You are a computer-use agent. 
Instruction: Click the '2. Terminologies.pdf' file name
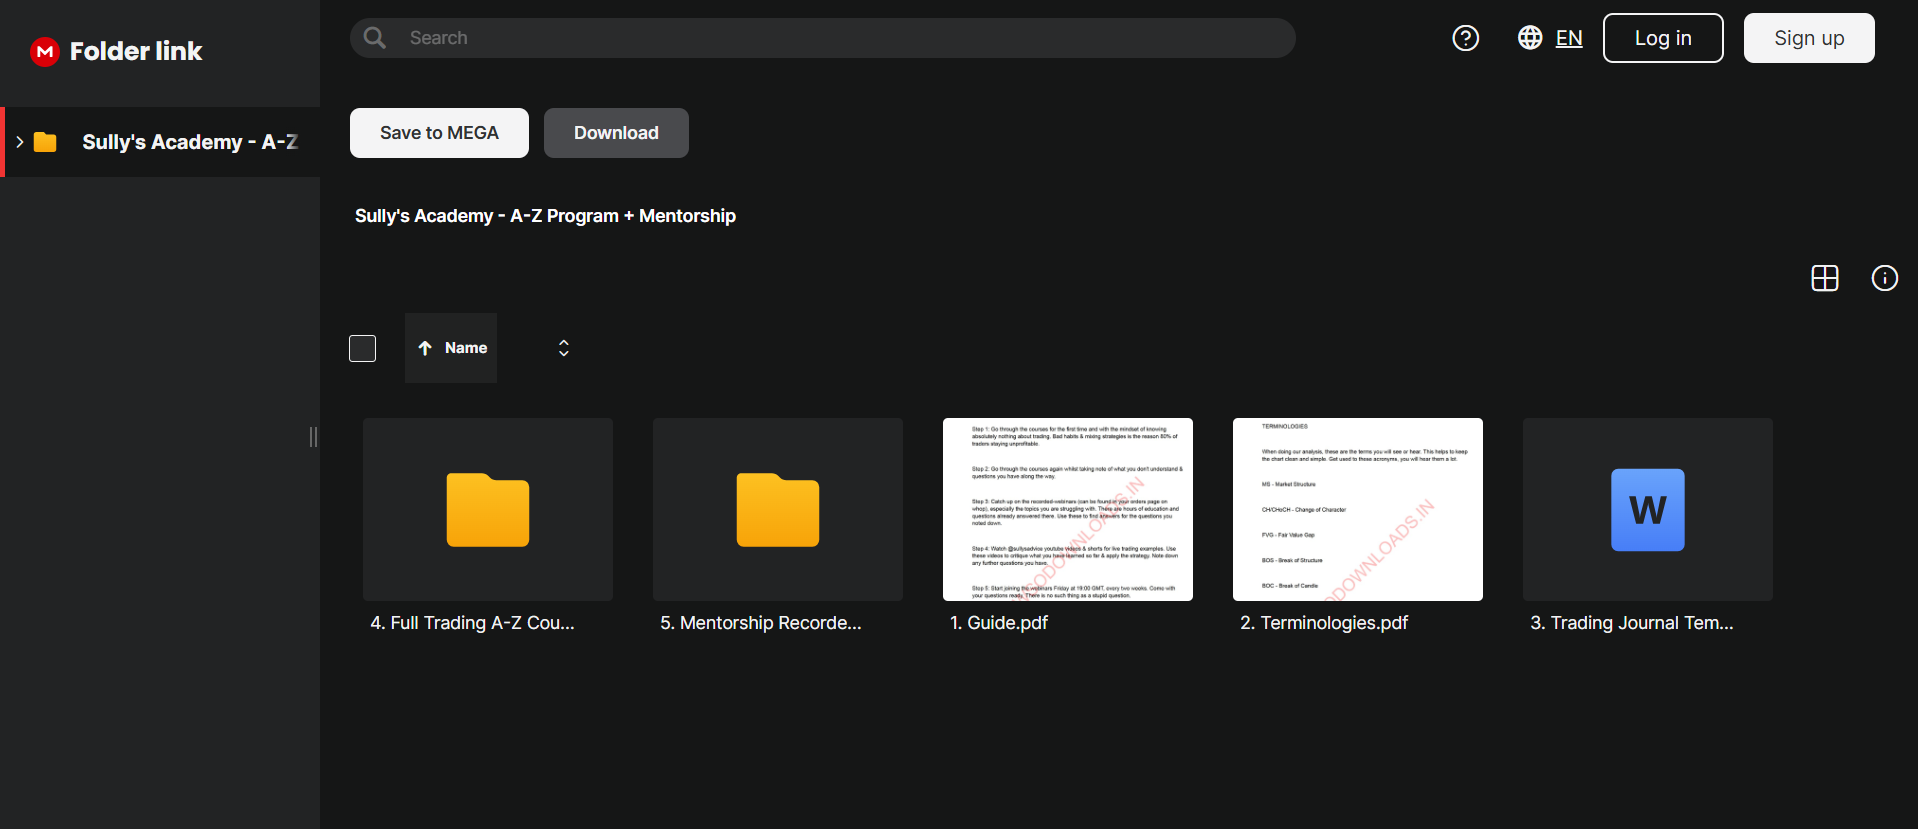tap(1324, 623)
